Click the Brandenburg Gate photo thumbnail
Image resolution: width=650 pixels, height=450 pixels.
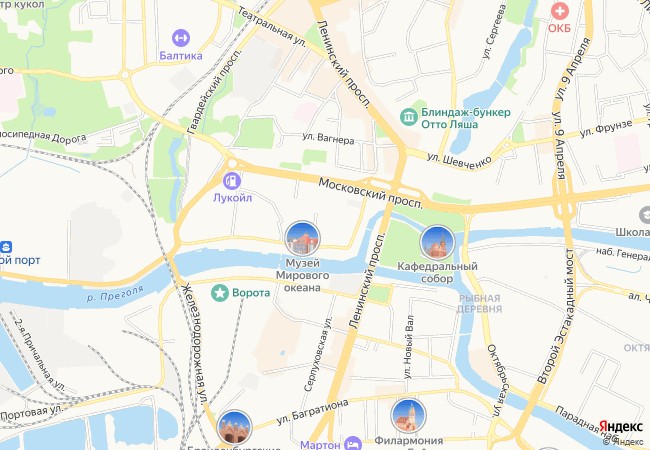coord(235,427)
